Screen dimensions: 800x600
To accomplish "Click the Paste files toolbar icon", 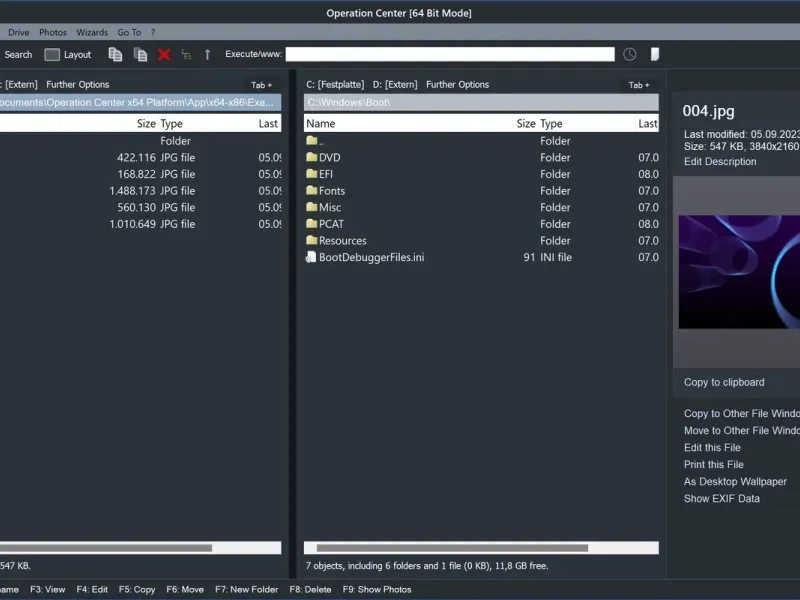I will (x=140, y=54).
